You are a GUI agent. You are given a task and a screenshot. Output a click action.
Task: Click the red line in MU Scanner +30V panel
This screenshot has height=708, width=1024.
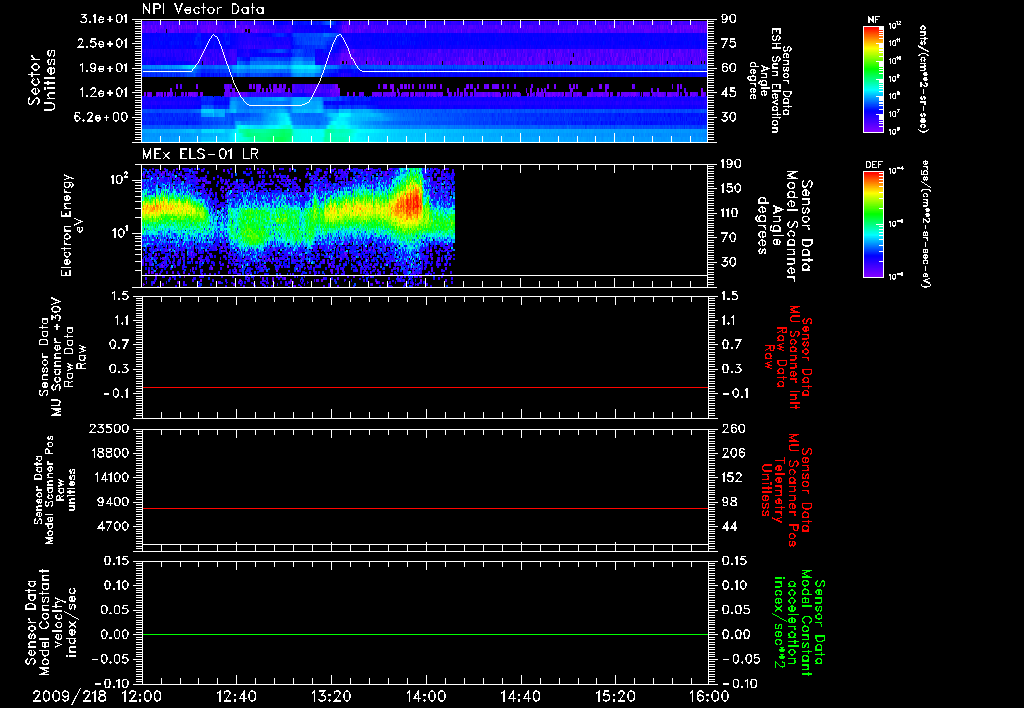coord(425,387)
